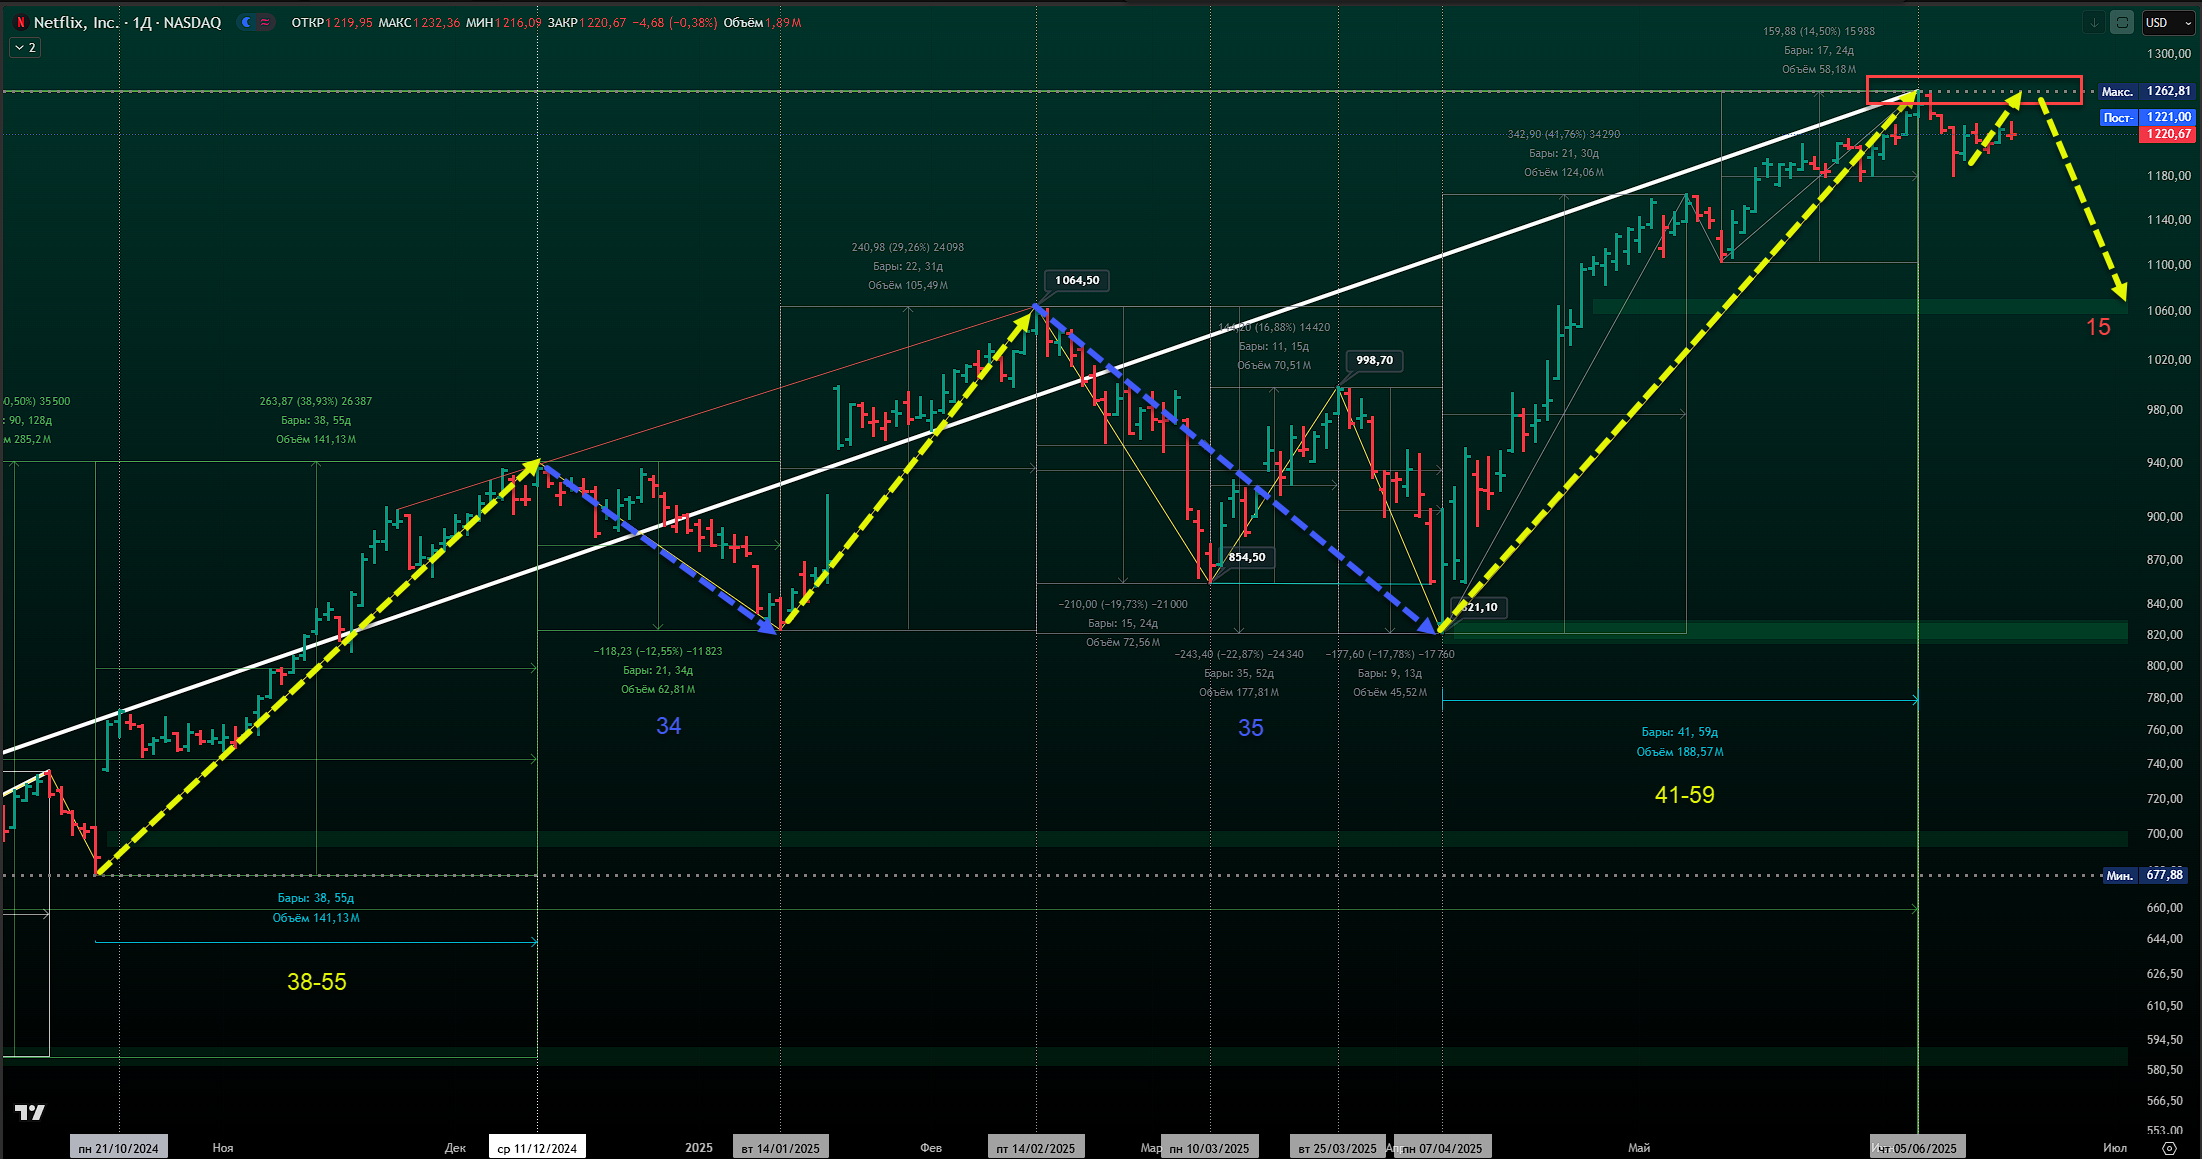Screen dimensions: 2202x1159
Task: Click the чт 05/06/2025 date marker
Action: click(x=1918, y=1148)
